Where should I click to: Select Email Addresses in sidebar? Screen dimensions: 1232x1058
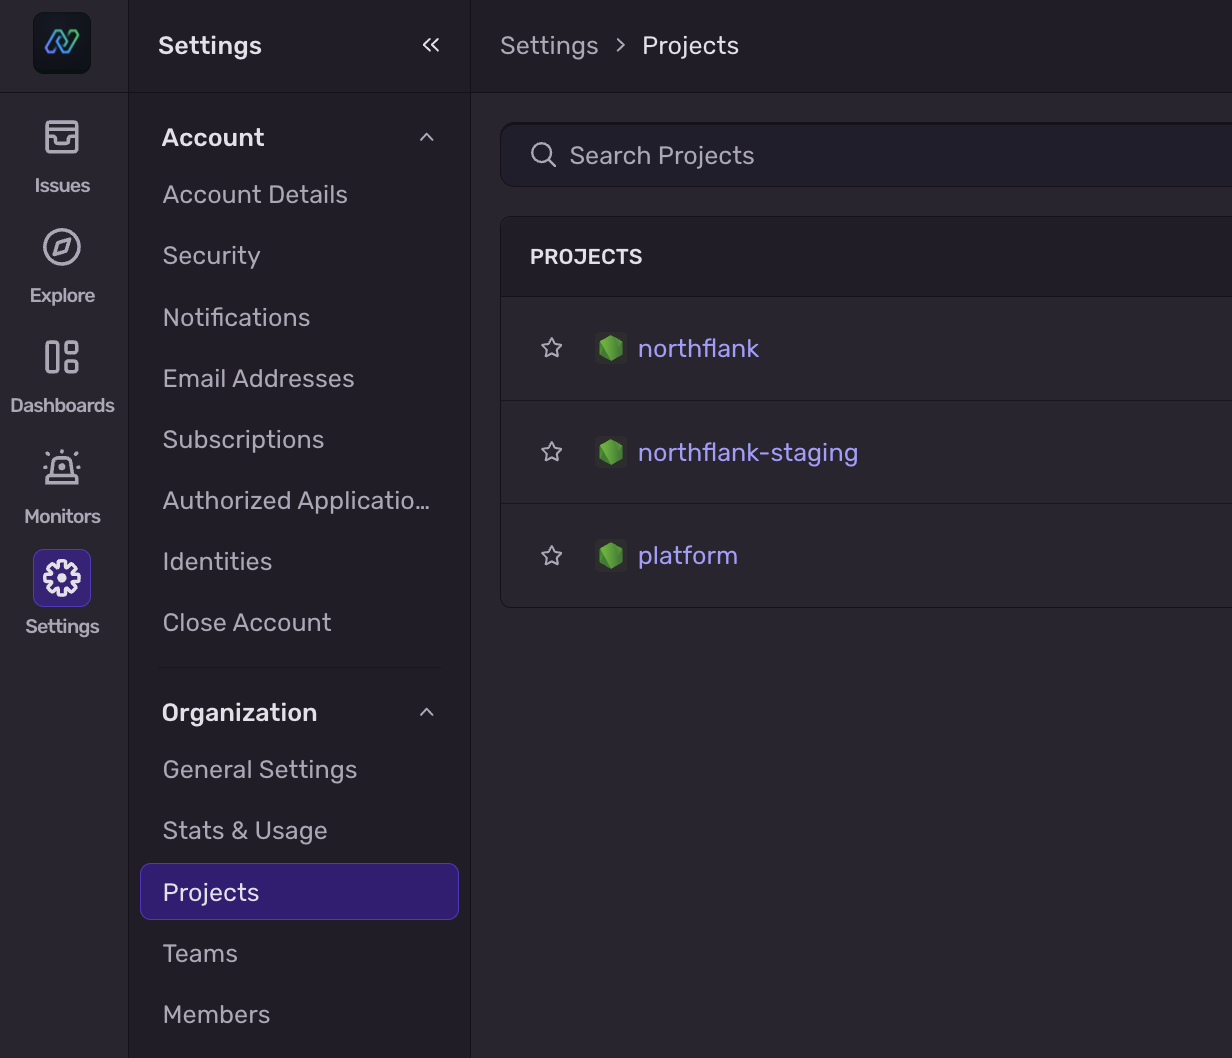[x=258, y=378]
